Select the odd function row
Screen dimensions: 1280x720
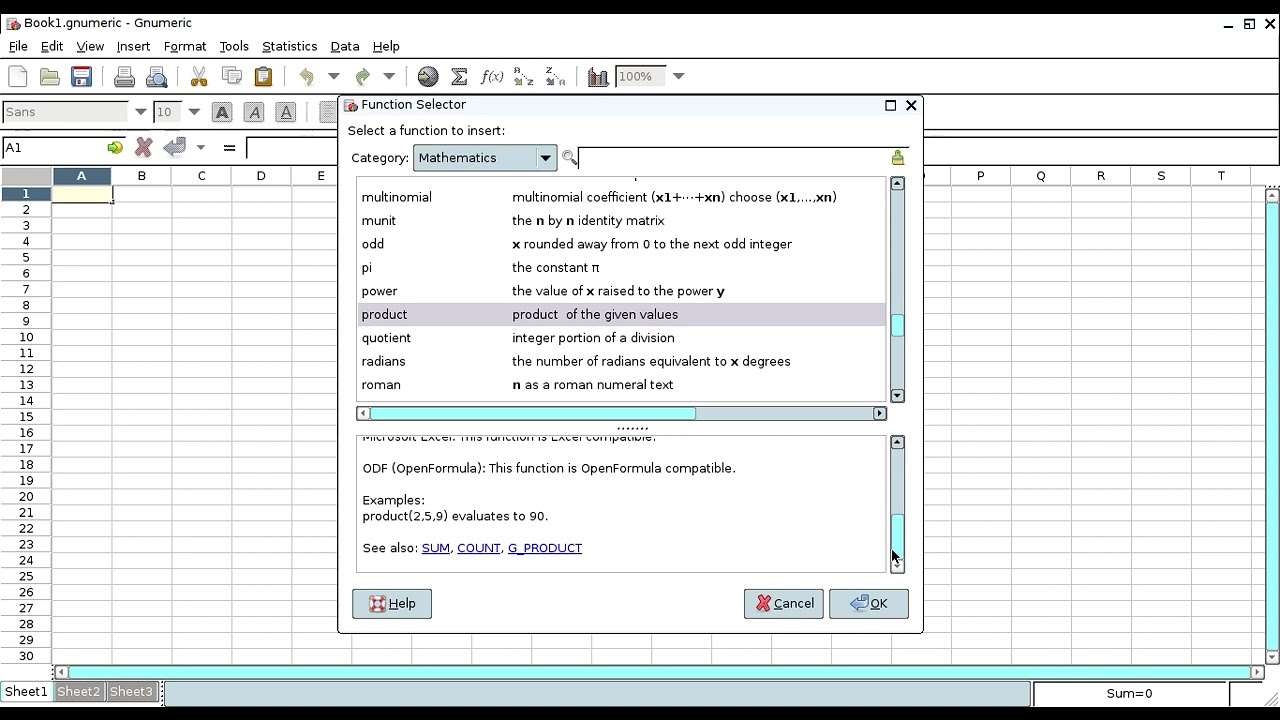[621, 244]
